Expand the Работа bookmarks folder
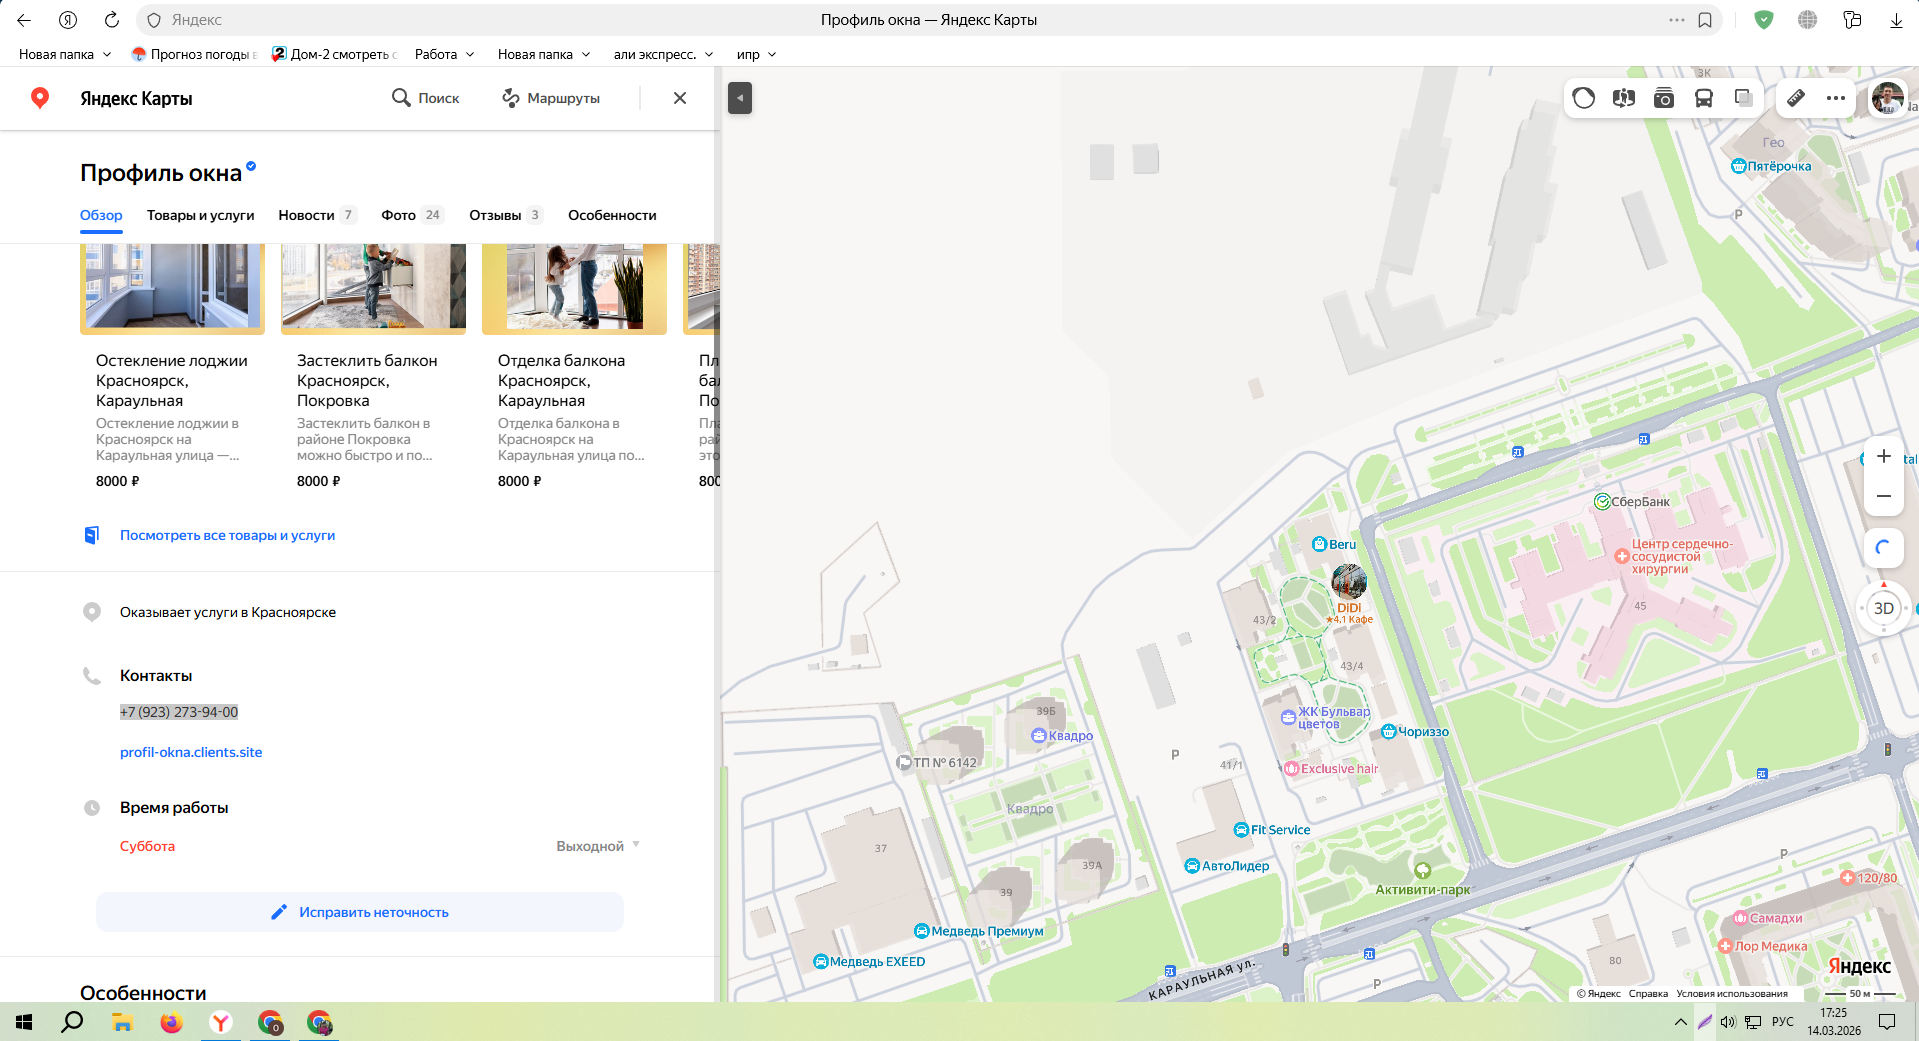This screenshot has width=1919, height=1041. click(445, 54)
